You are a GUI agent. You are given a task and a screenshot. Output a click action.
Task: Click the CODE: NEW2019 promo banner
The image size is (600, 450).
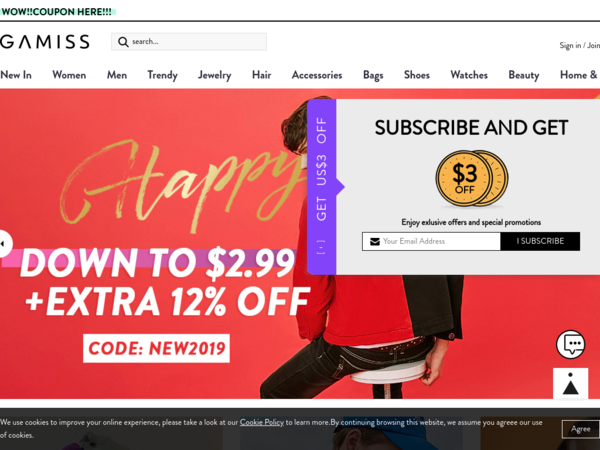156,348
